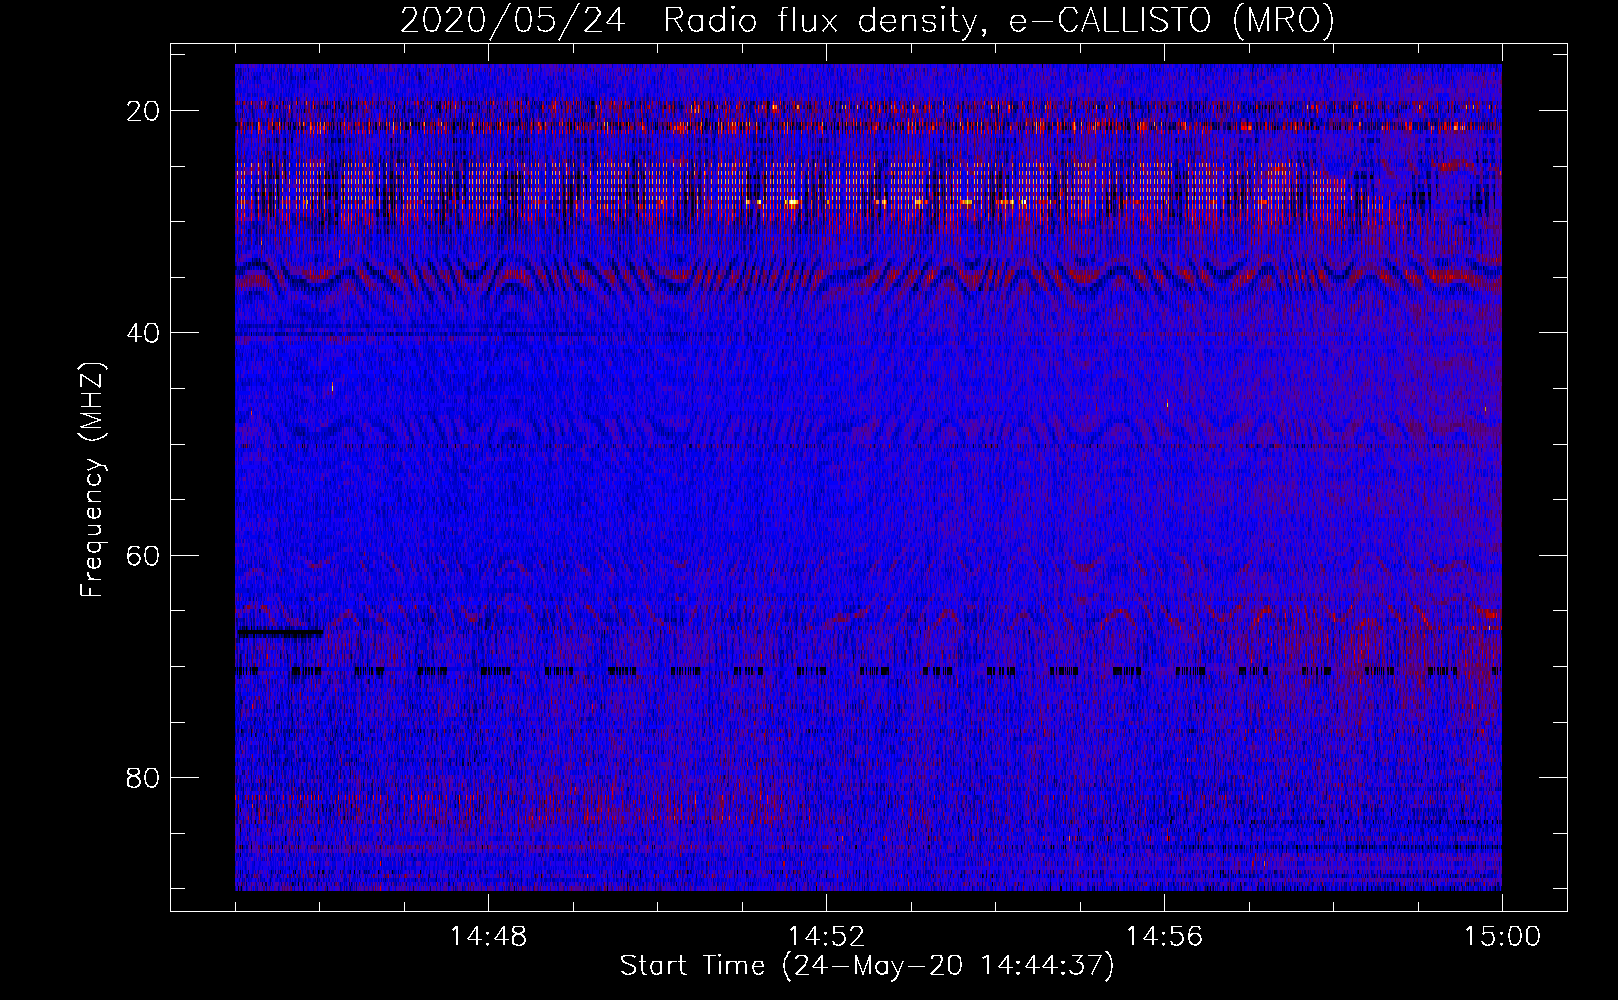
Task: Click the plot title '2020/05/24 Radio flux density, e-CALLISTO (MRO)'
Action: (x=867, y=21)
